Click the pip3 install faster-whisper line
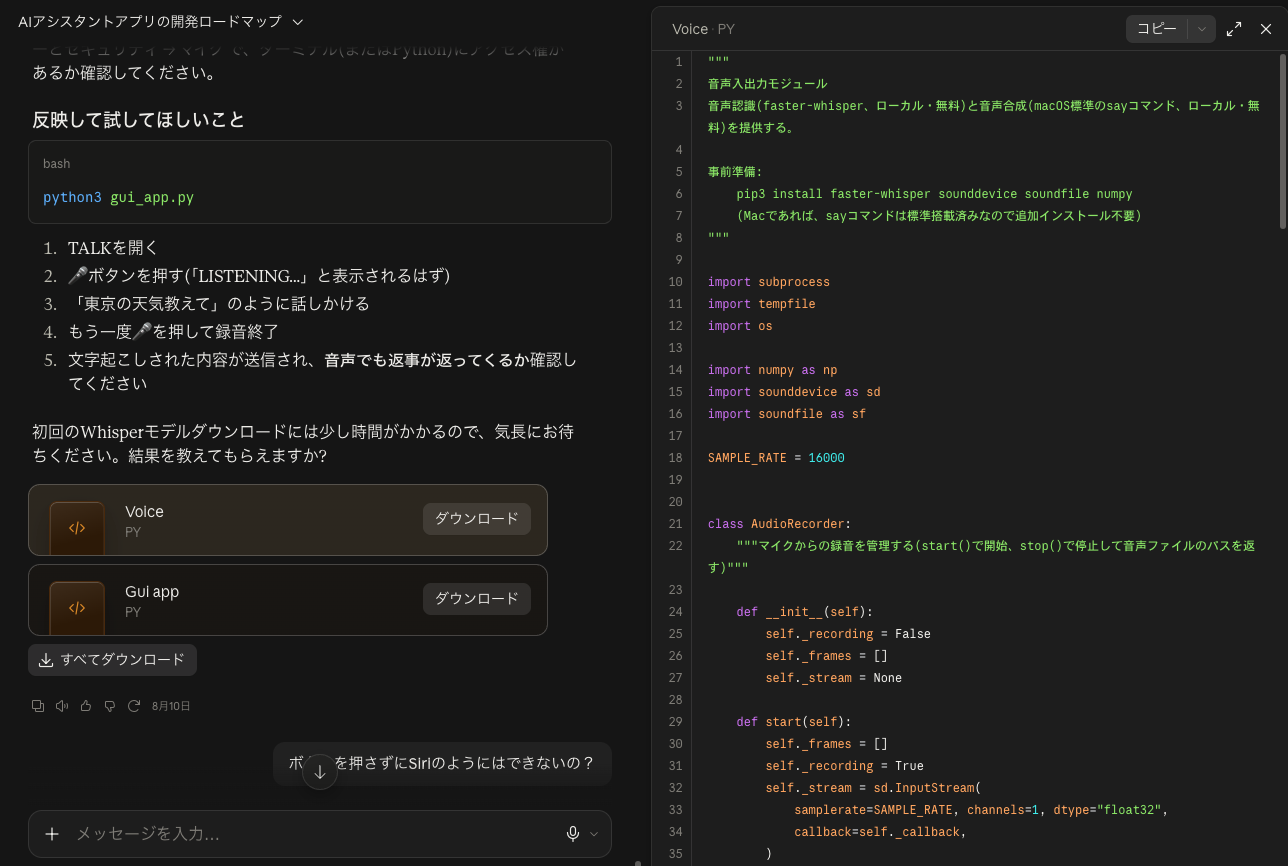Image resolution: width=1288 pixels, height=866 pixels. [x=934, y=194]
